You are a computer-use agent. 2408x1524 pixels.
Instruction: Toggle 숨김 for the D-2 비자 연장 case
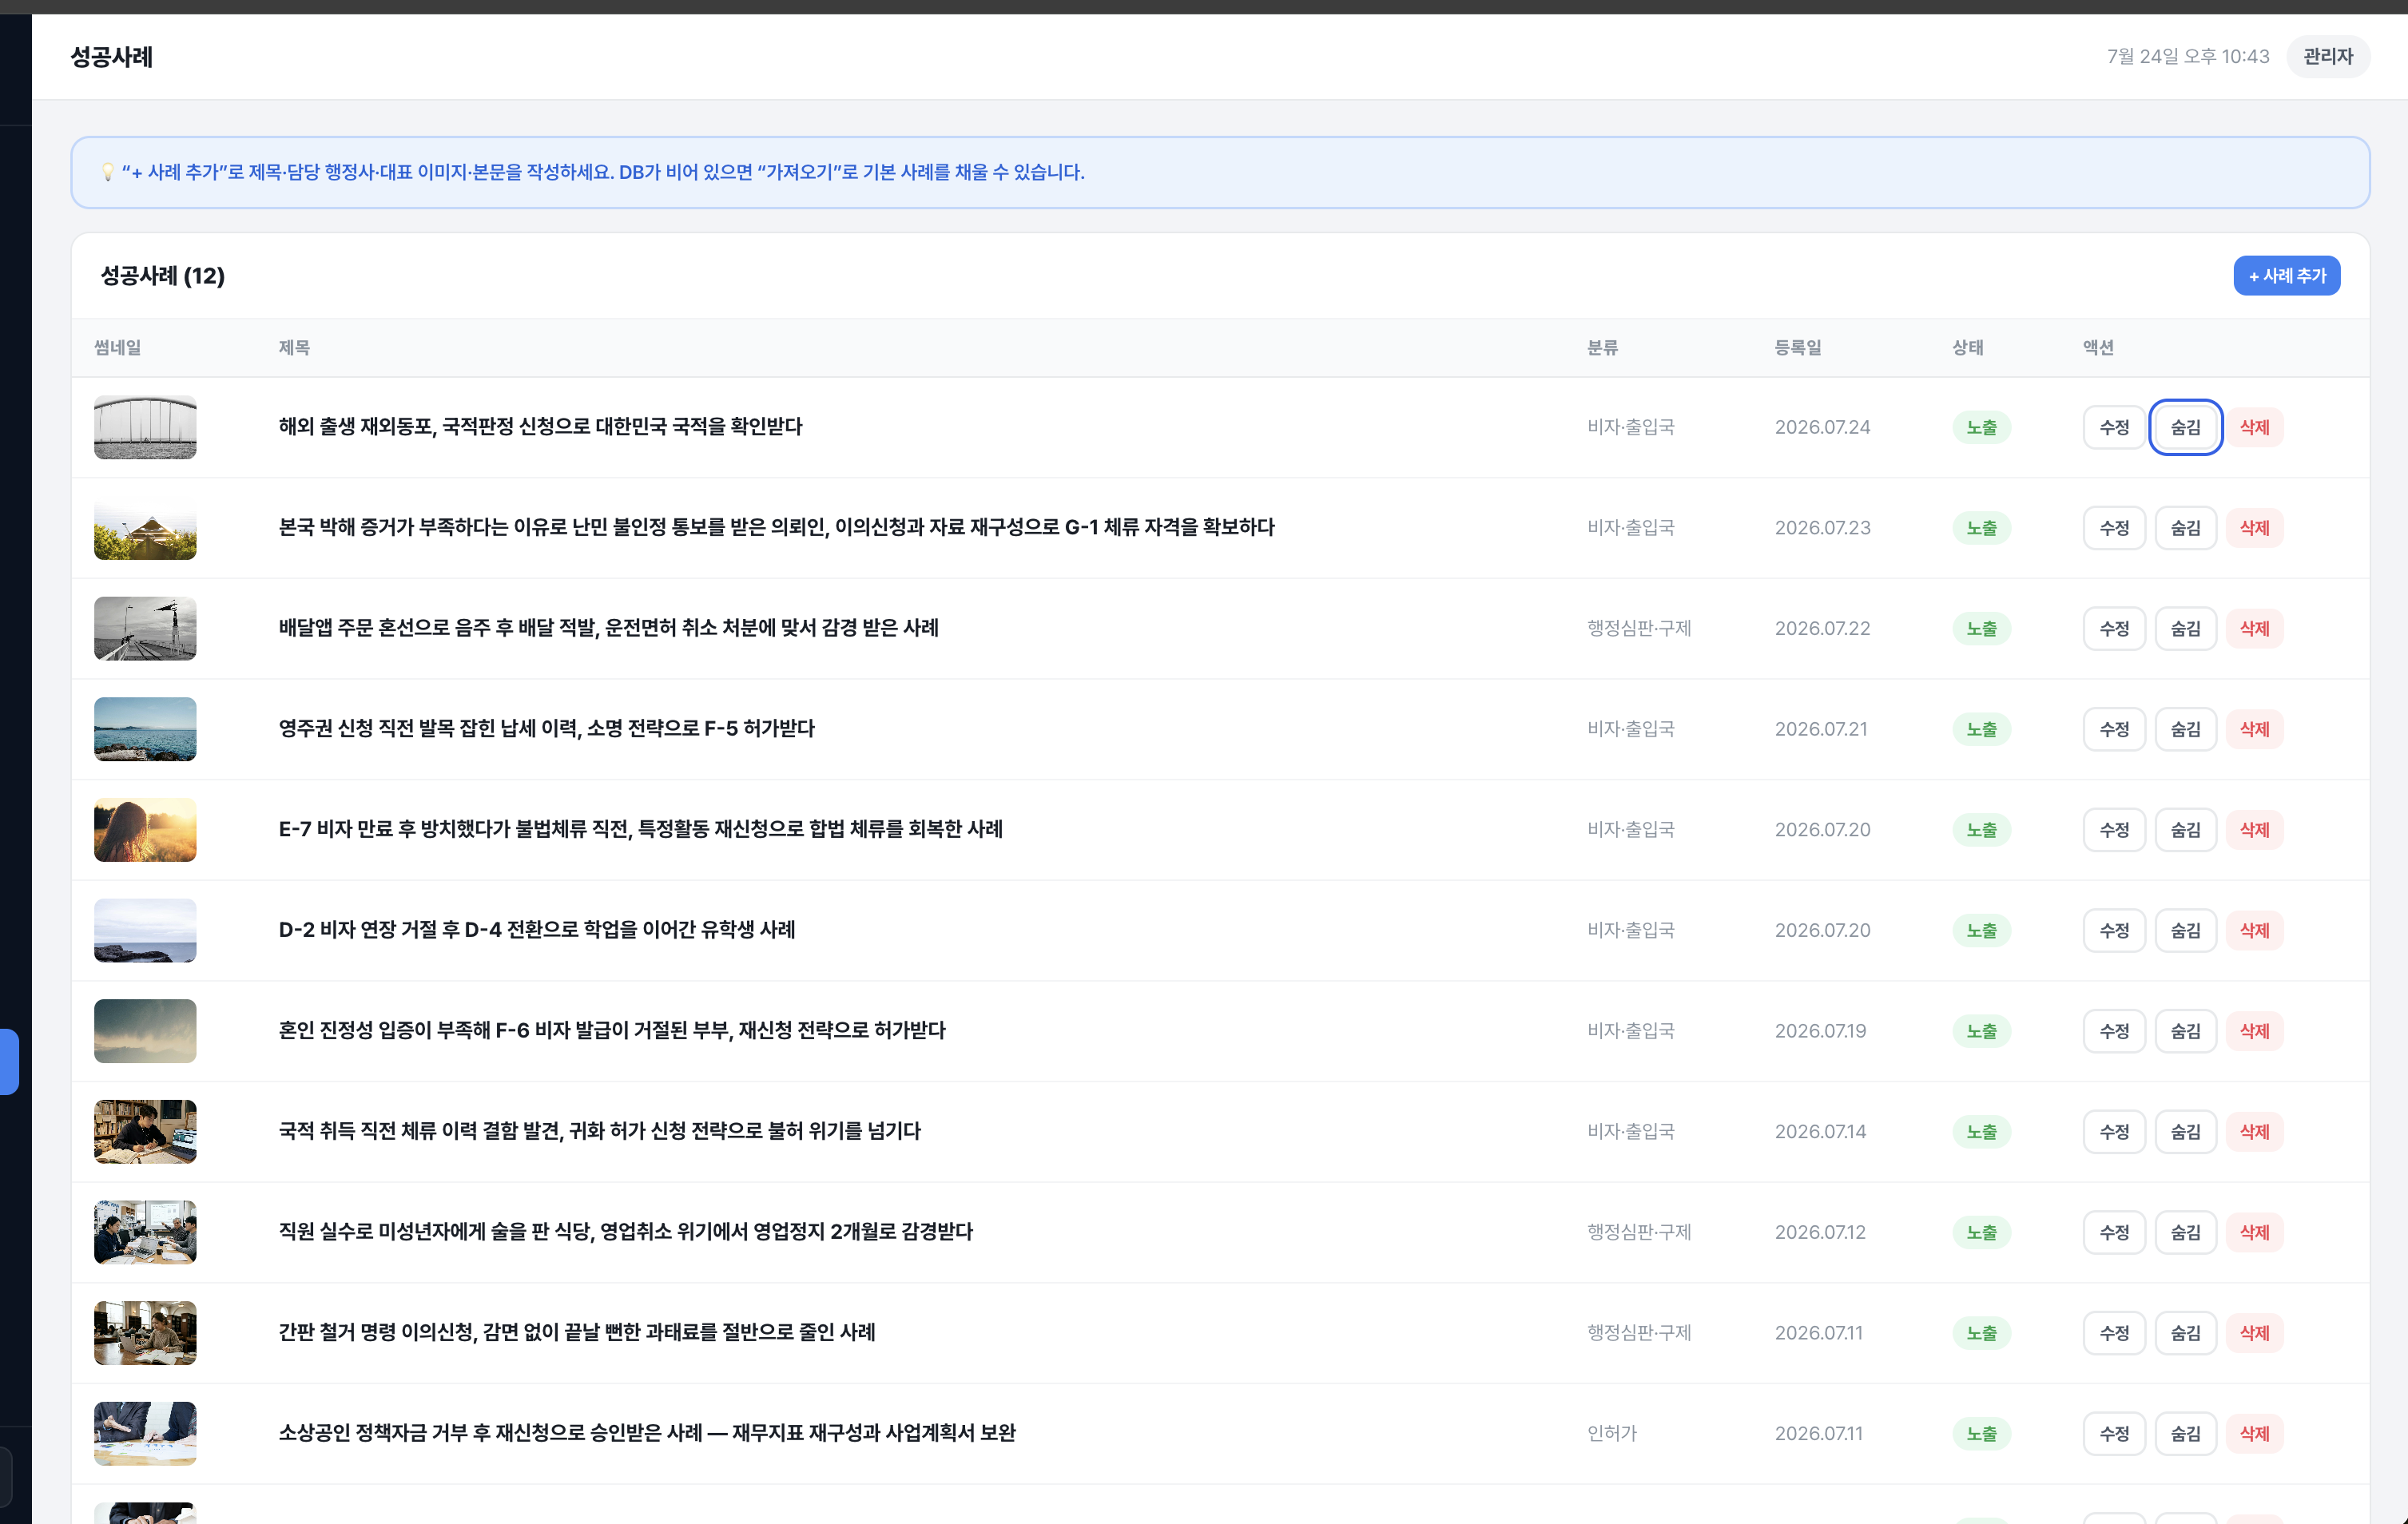click(2185, 930)
